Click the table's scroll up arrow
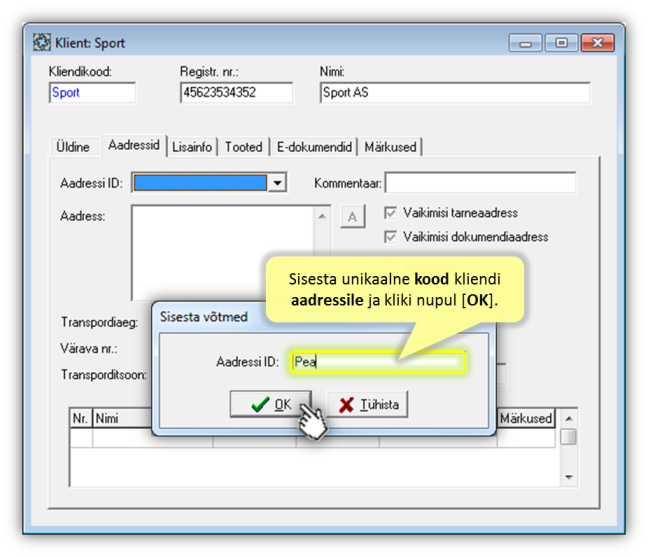Viewport: 648px width, 557px height. 568,419
